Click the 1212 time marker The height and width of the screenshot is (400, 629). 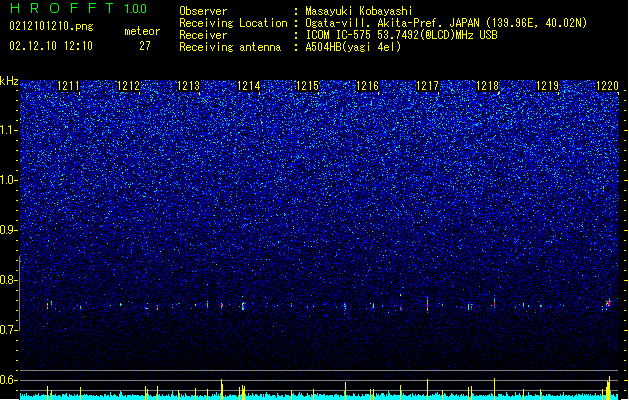[128, 86]
